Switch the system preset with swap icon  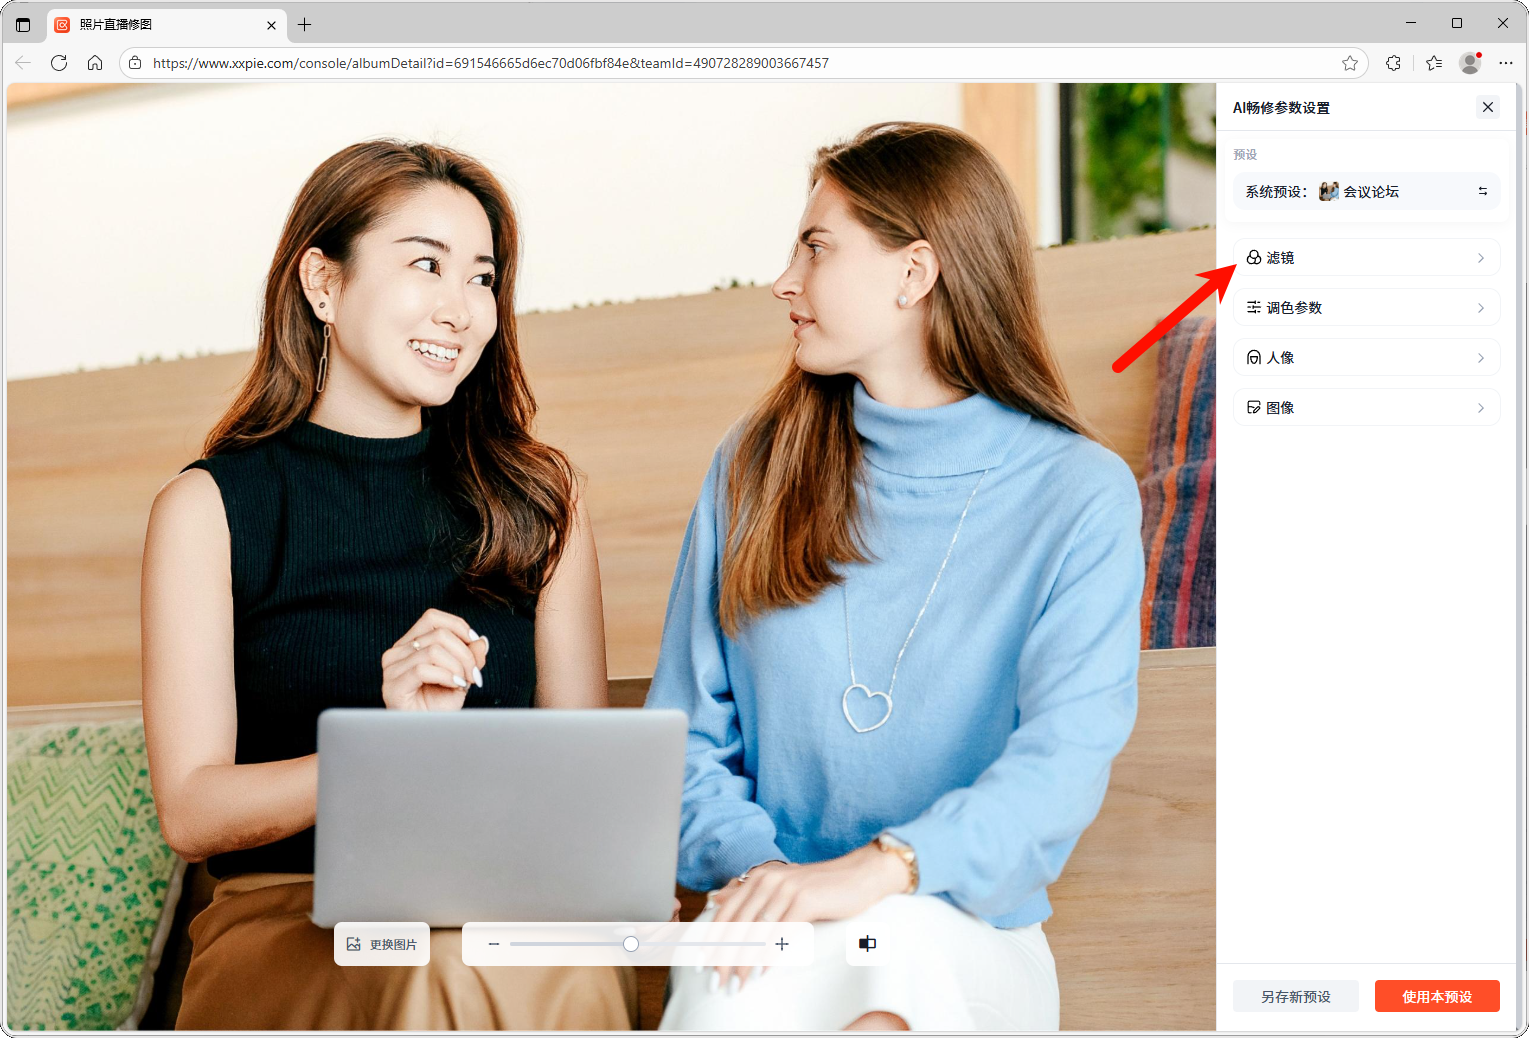[x=1482, y=191]
